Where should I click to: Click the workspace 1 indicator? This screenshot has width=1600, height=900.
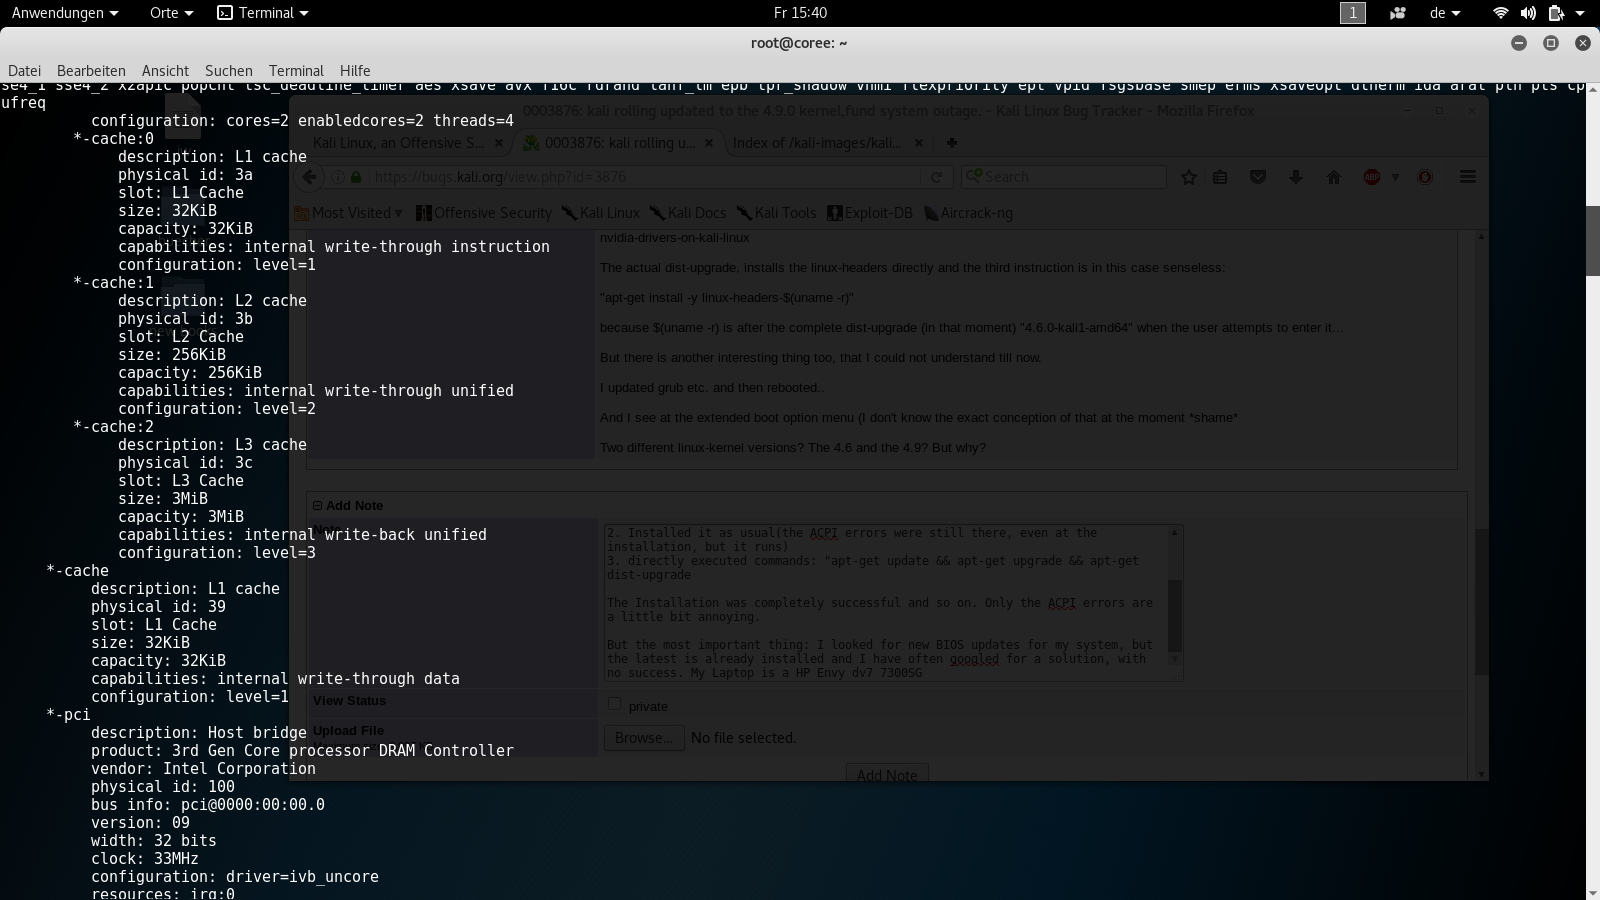[x=1352, y=13]
